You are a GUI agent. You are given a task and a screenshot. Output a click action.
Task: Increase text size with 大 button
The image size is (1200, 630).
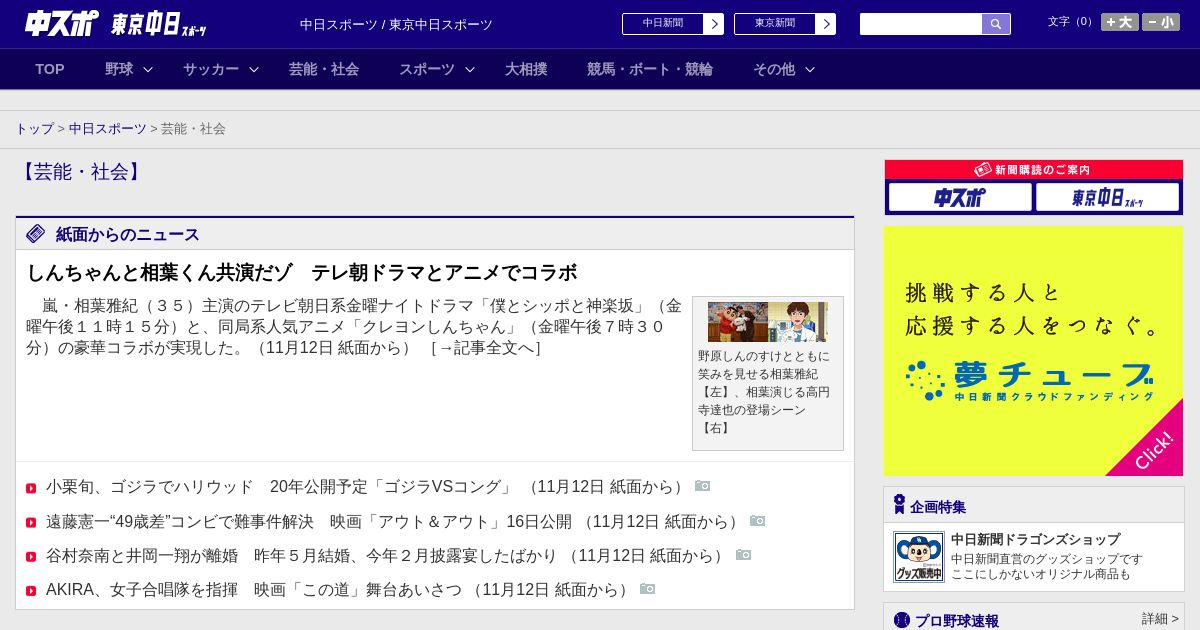coord(1120,22)
